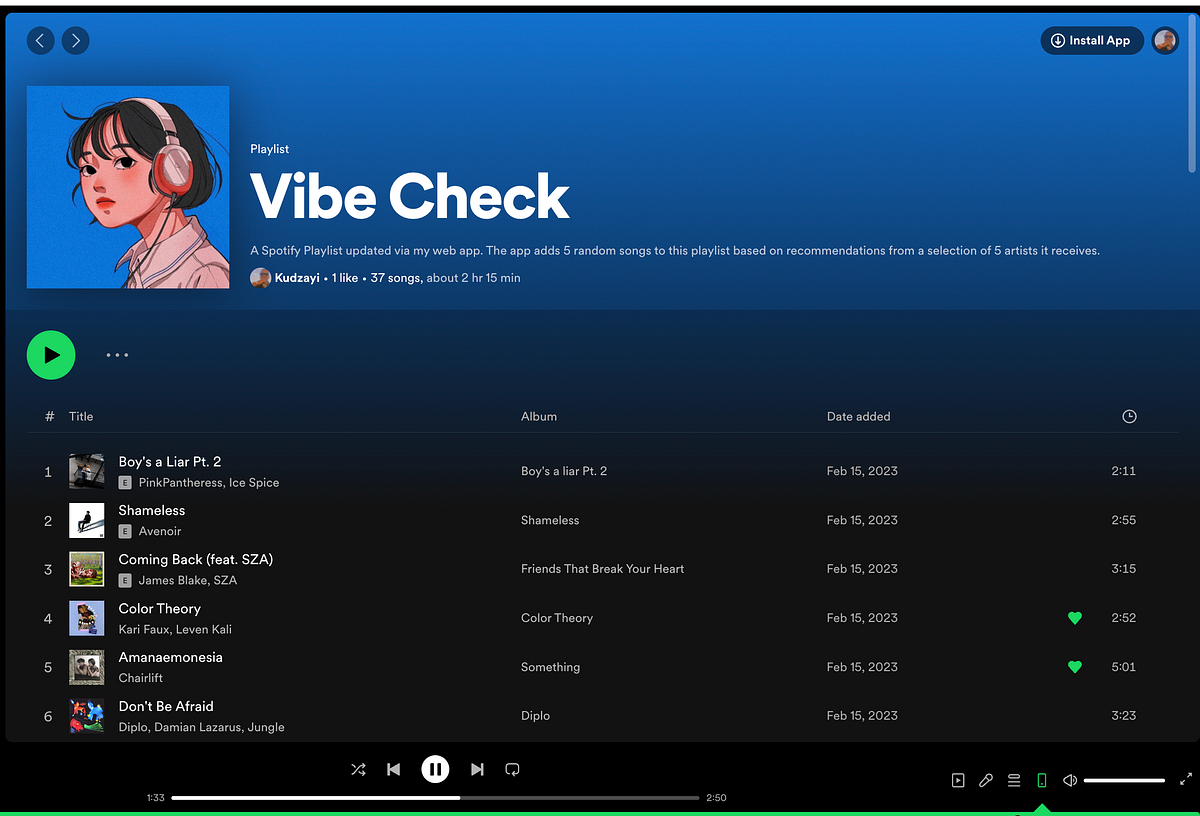The height and width of the screenshot is (816, 1200).
Task: Sort tracks by the duration clock icon
Action: 1129,416
